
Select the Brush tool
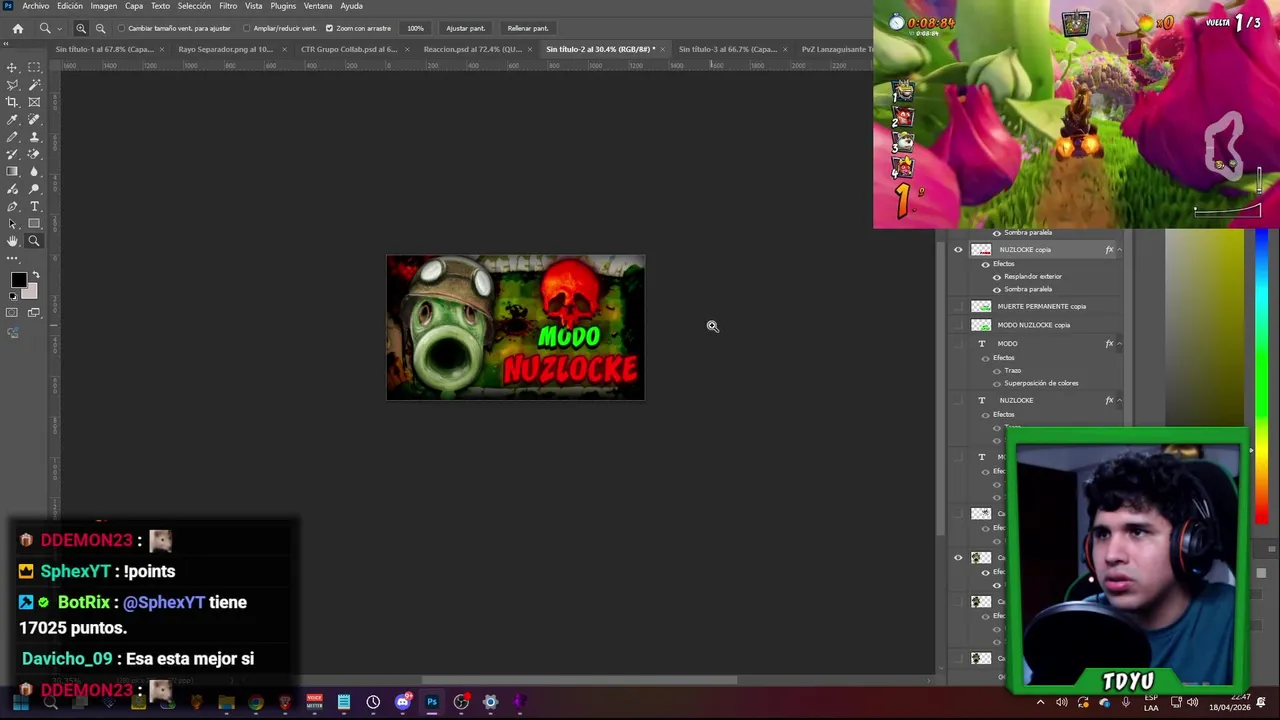[12, 137]
